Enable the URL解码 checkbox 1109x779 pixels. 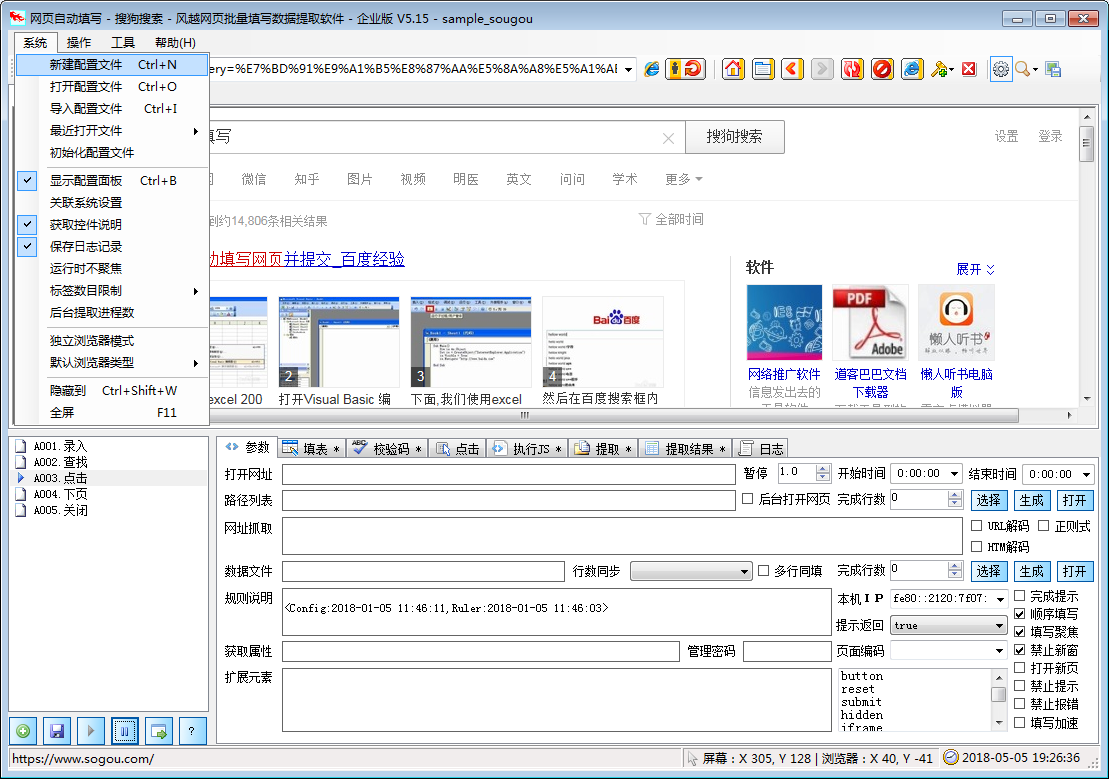tap(977, 526)
